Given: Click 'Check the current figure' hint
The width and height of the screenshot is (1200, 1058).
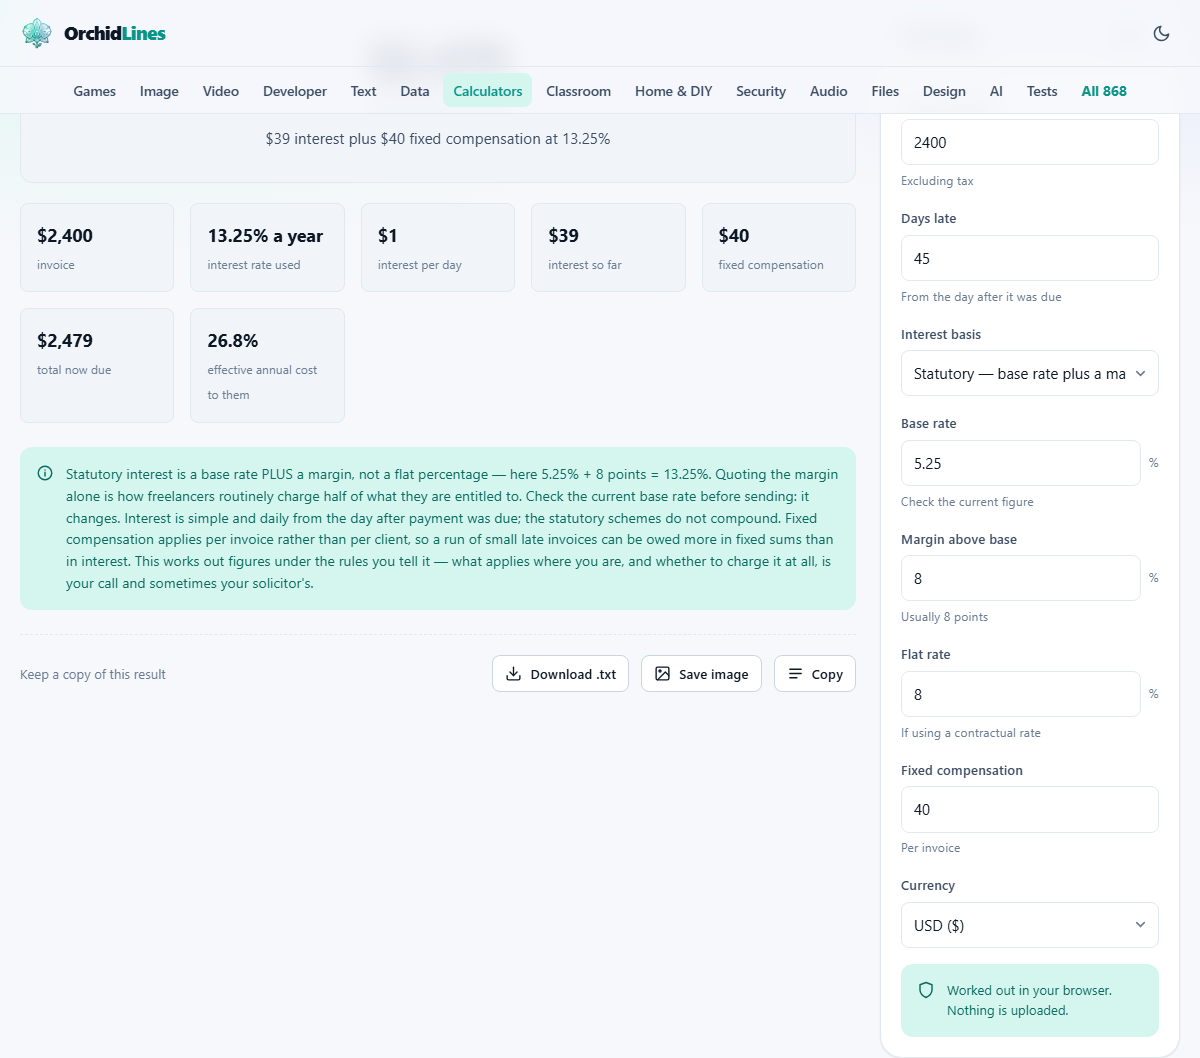Looking at the screenshot, I should (x=967, y=502).
